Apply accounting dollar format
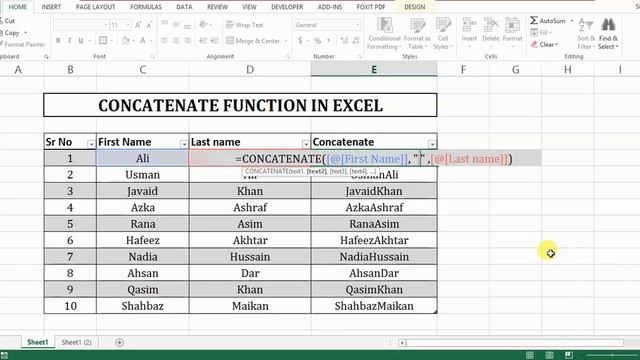 point(300,40)
